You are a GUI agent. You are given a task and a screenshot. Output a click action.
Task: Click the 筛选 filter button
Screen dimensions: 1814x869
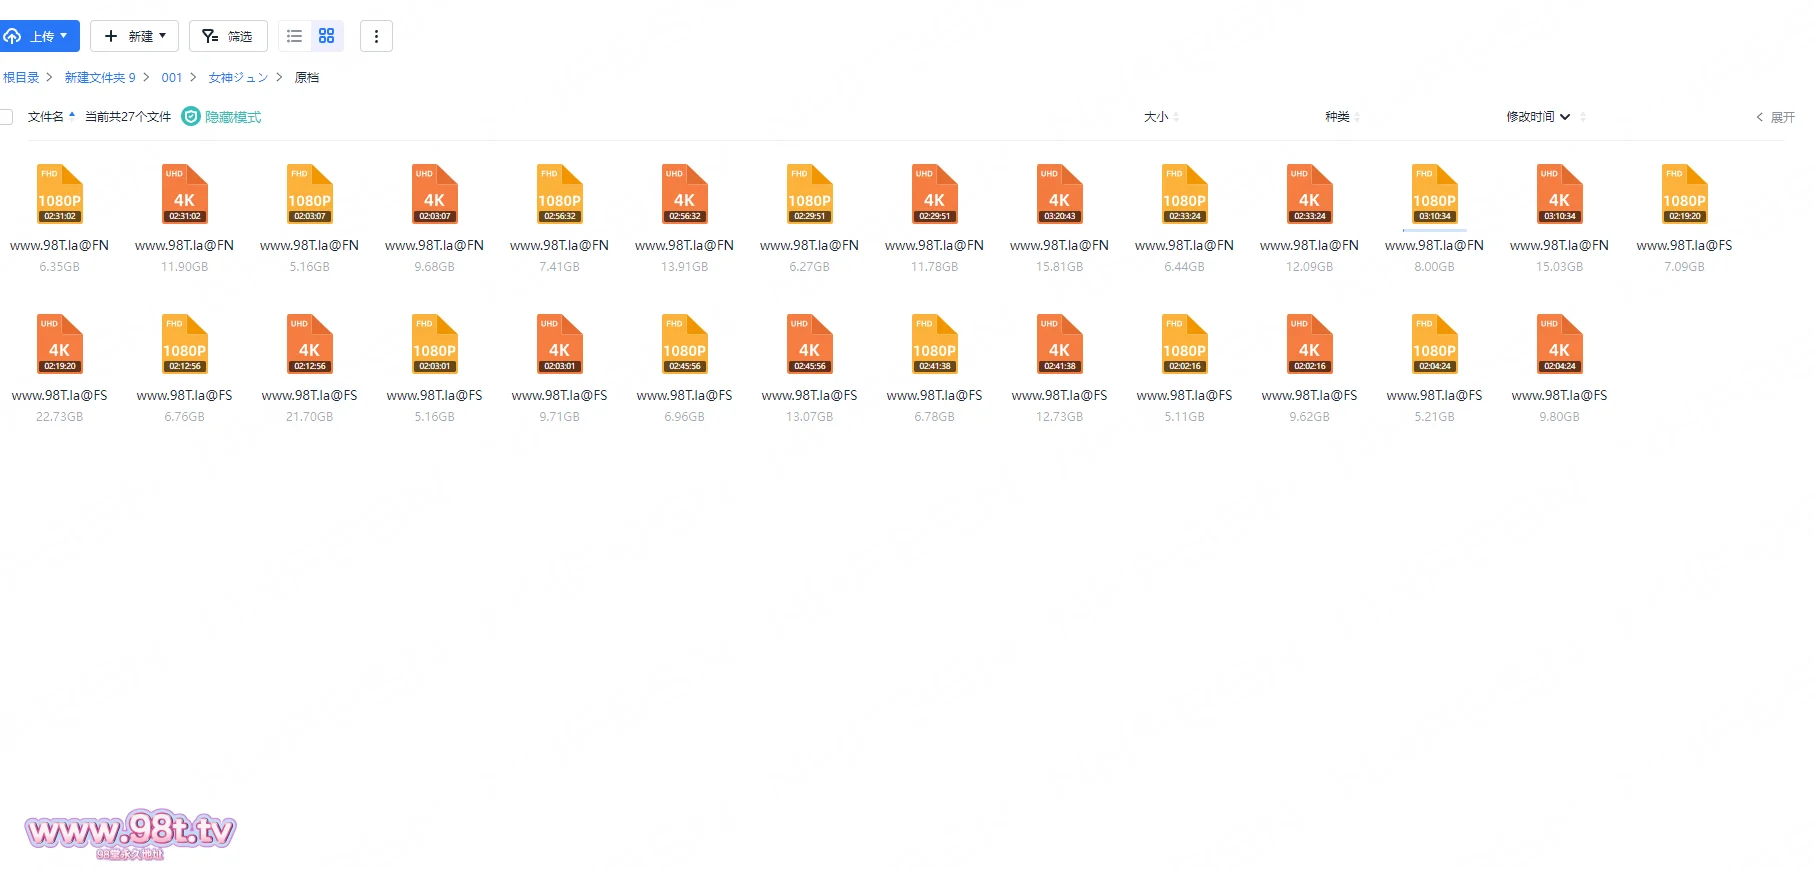click(x=228, y=36)
